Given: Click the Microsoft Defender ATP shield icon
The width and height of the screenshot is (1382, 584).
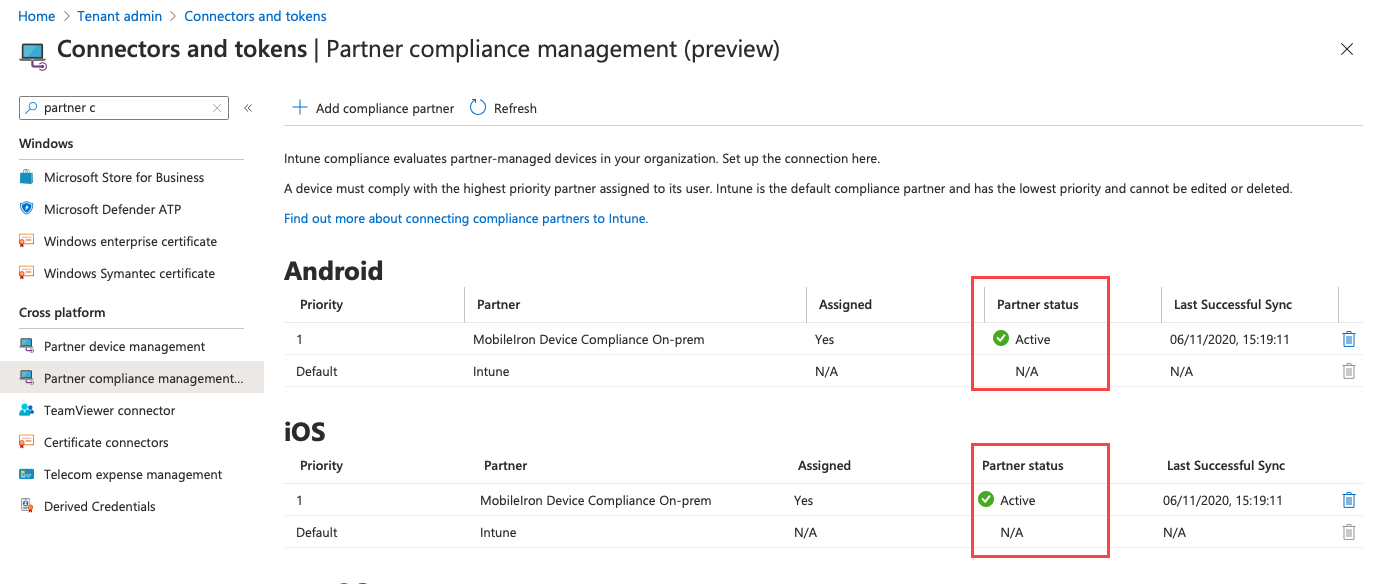Looking at the screenshot, I should click(x=27, y=209).
